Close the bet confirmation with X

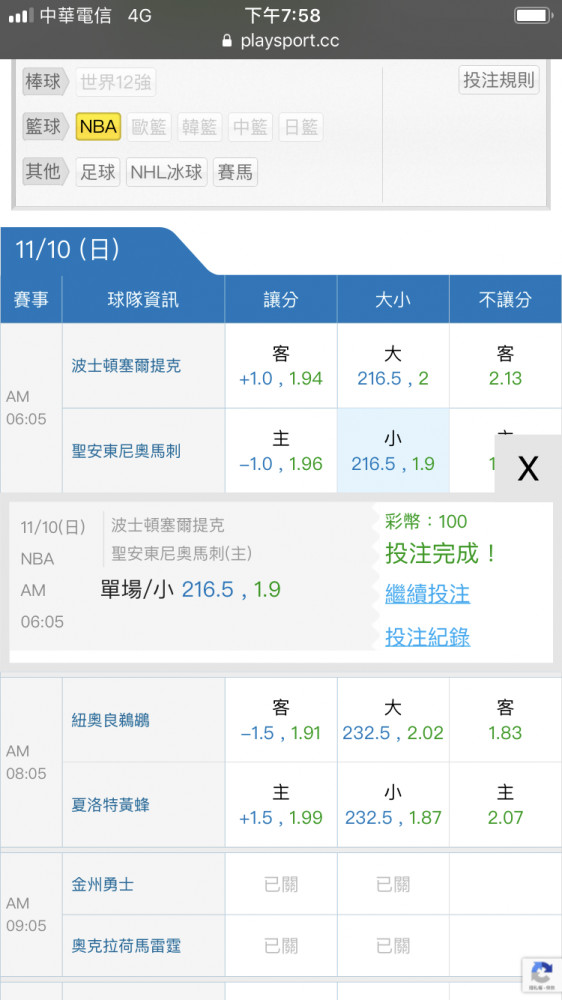[x=528, y=469]
